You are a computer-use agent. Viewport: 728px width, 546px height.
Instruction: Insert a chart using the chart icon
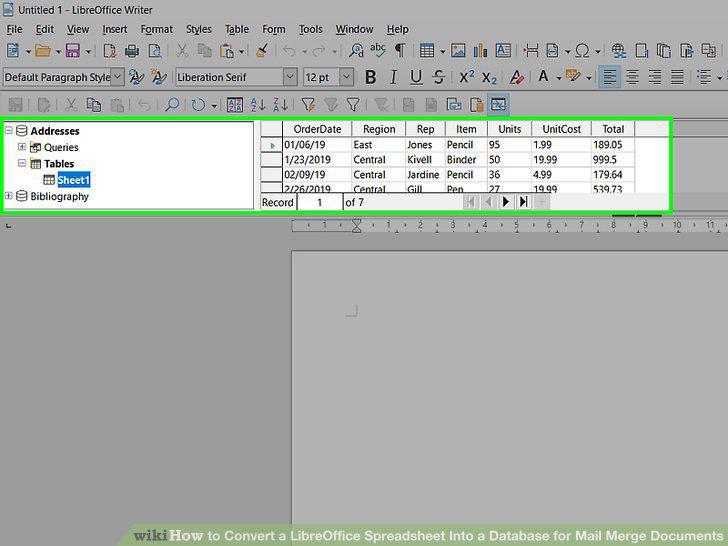click(x=480, y=51)
